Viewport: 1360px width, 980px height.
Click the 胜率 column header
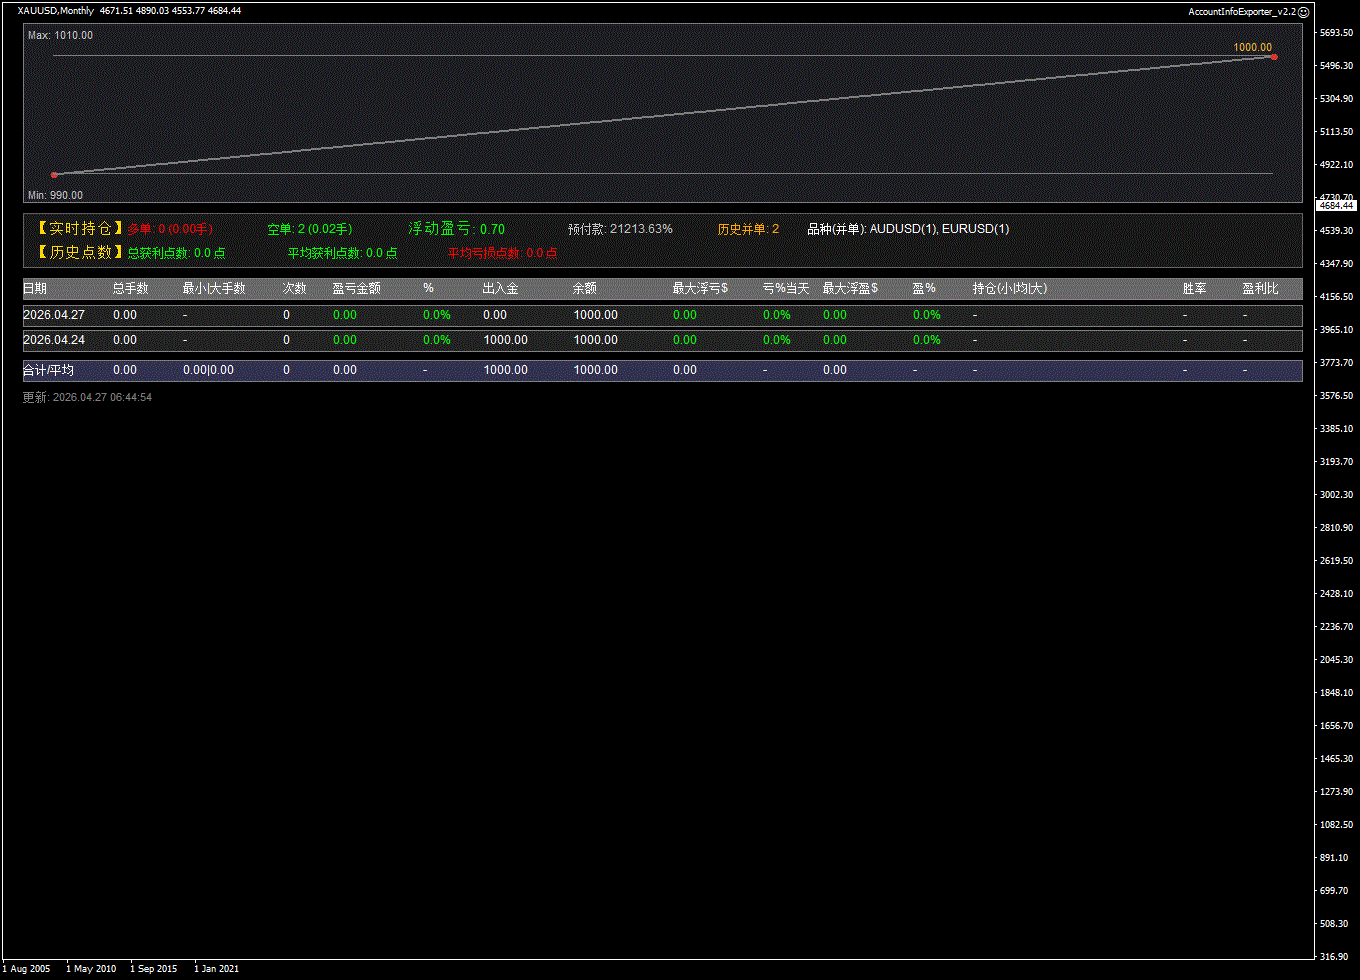(x=1194, y=288)
